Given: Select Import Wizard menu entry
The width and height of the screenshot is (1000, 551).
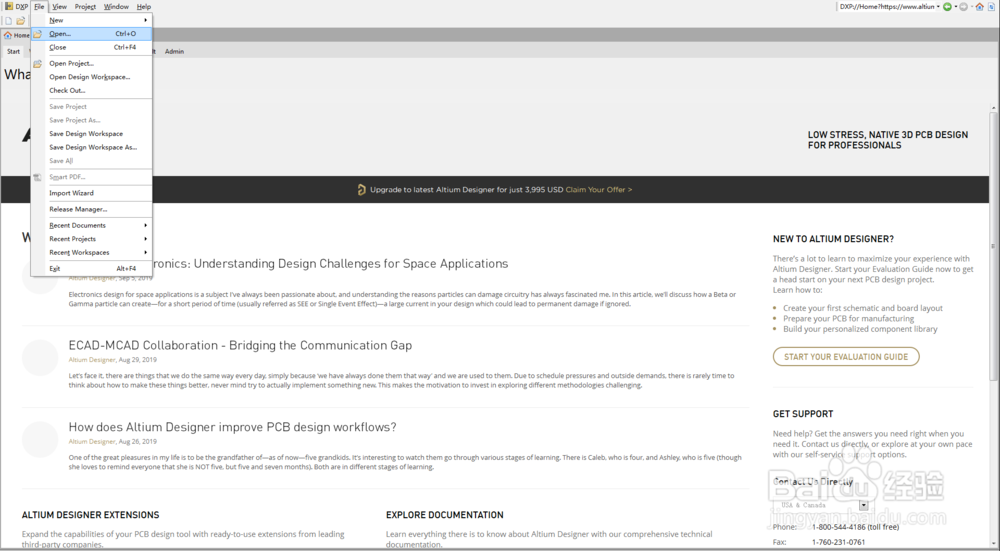Looking at the screenshot, I should (91, 193).
